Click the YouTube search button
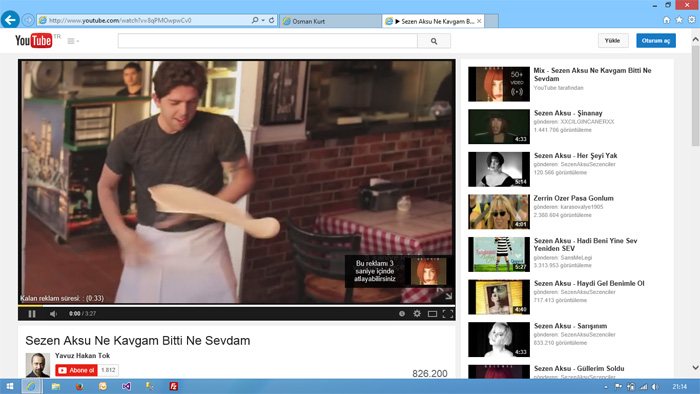Image resolution: width=700 pixels, height=394 pixels. point(434,41)
